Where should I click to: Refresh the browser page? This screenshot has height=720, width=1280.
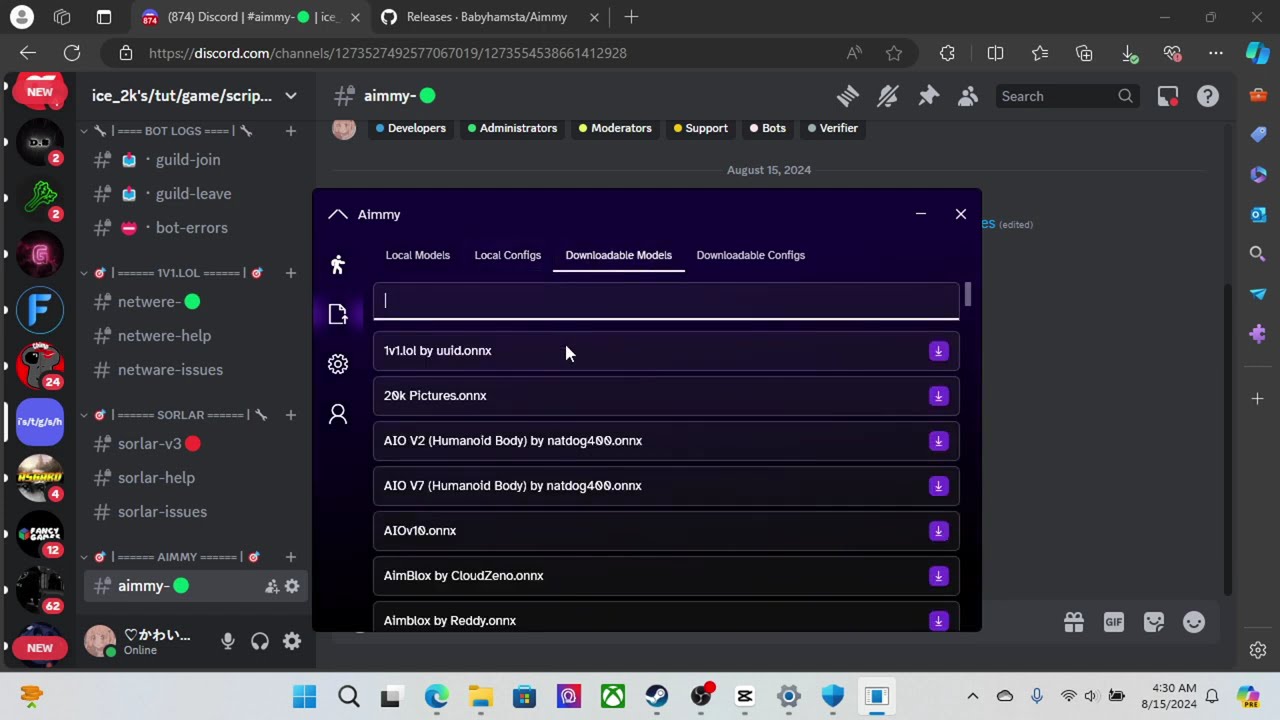[72, 53]
